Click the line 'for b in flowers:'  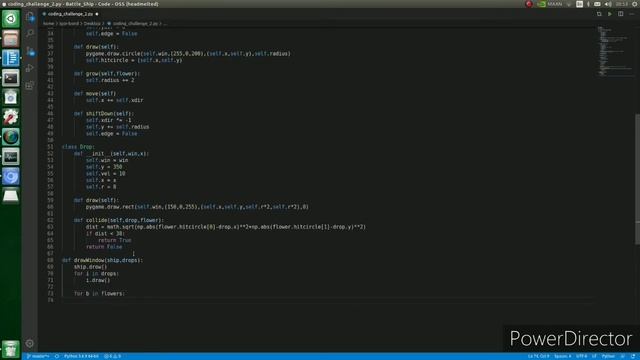pyautogui.click(x=99, y=293)
